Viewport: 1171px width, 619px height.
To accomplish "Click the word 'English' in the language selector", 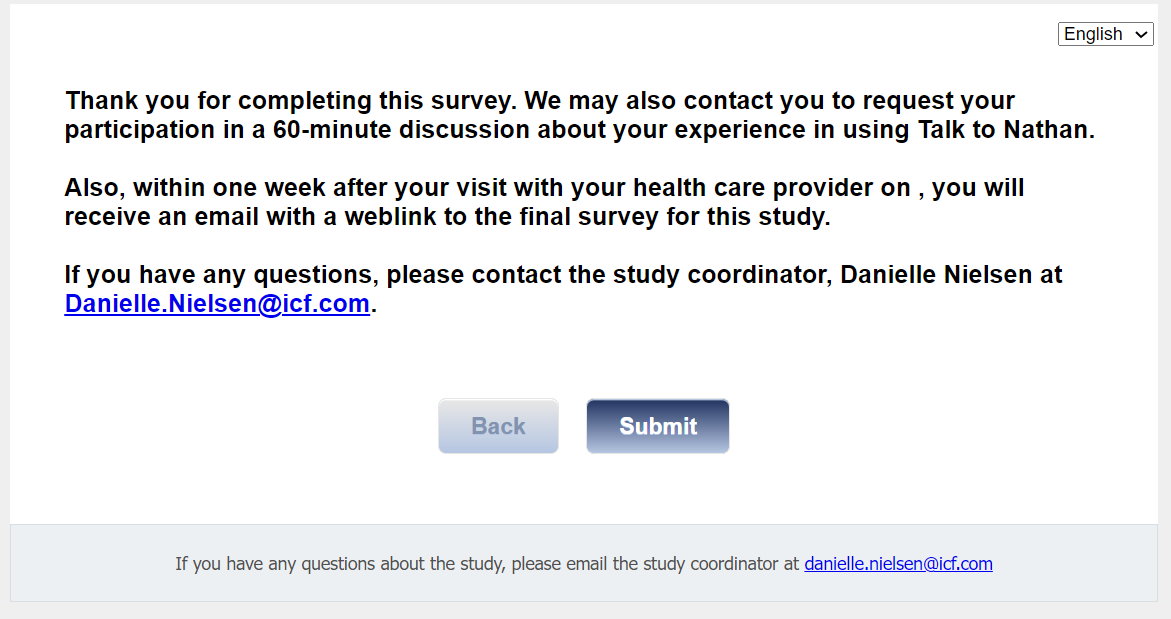I will pos(1093,34).
